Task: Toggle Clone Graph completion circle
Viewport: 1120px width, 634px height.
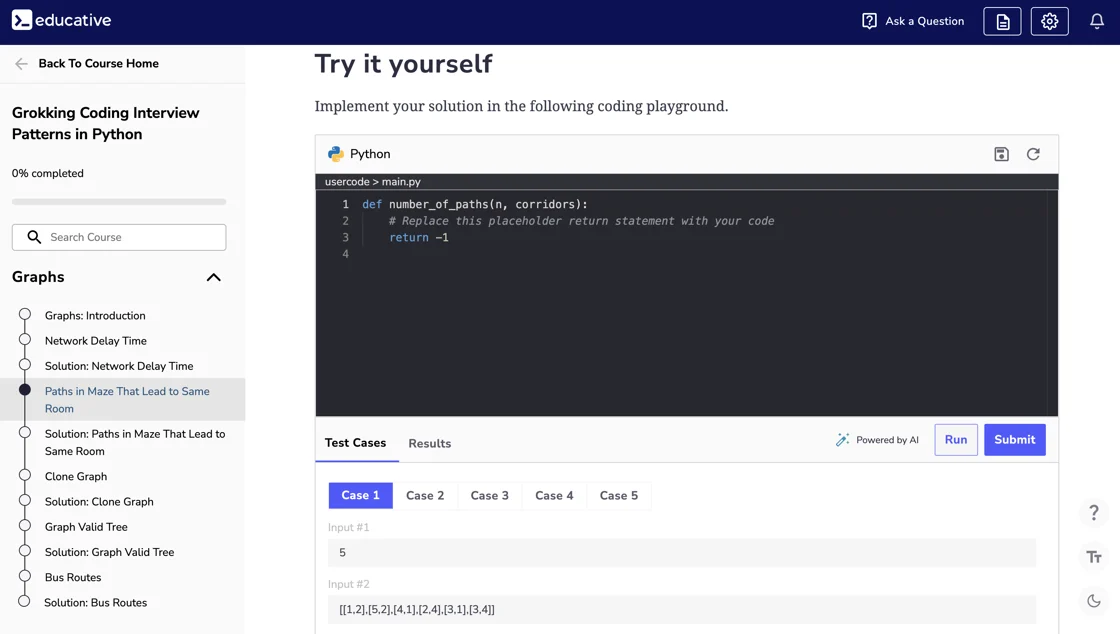Action: [x=25, y=475]
